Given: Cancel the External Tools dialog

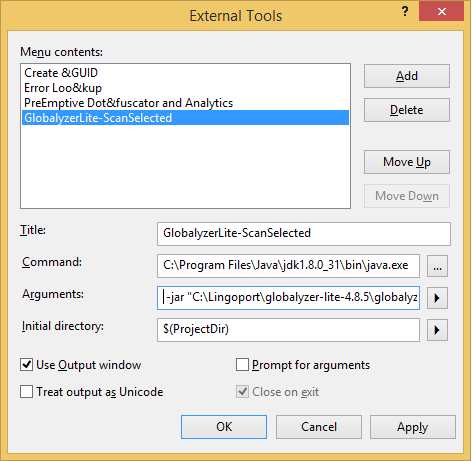Looking at the screenshot, I should [319, 427].
